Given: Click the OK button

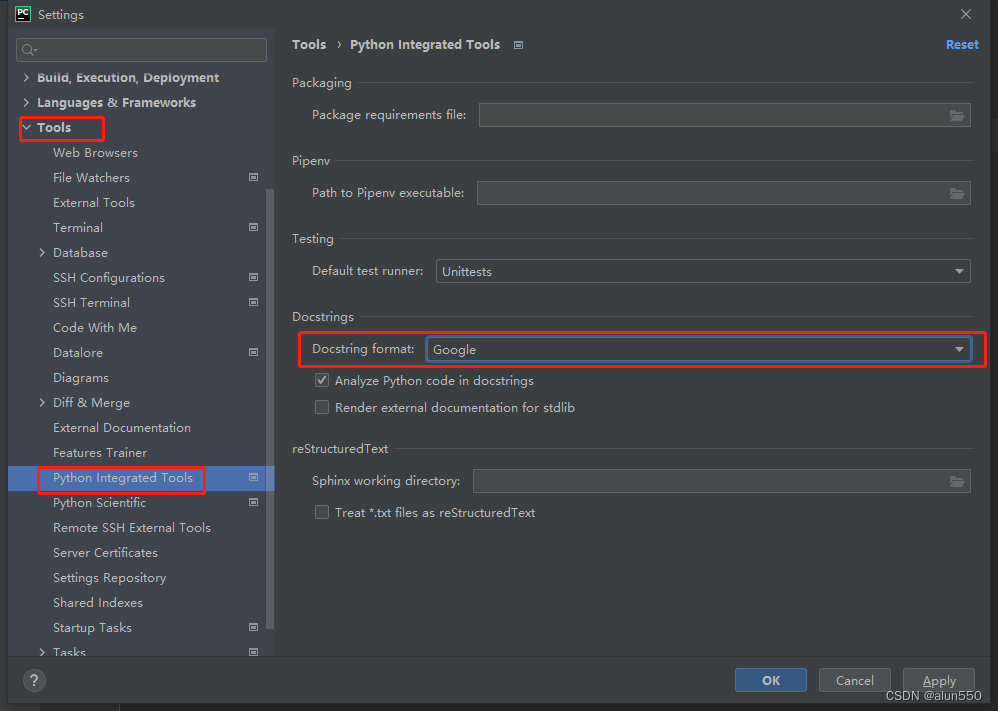Looking at the screenshot, I should [x=770, y=680].
